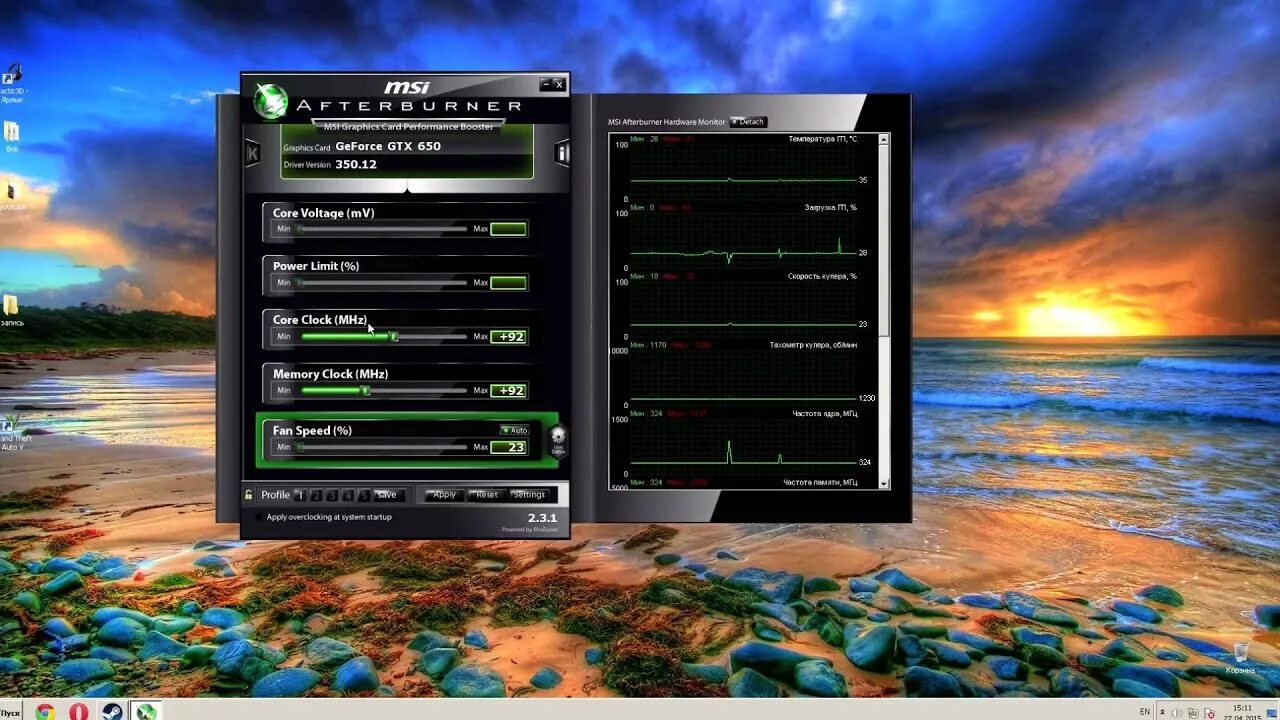Screen dimensions: 1280x720
Task: Click the 'Тахометр кулера, об/мин' graph
Action: (x=743, y=376)
